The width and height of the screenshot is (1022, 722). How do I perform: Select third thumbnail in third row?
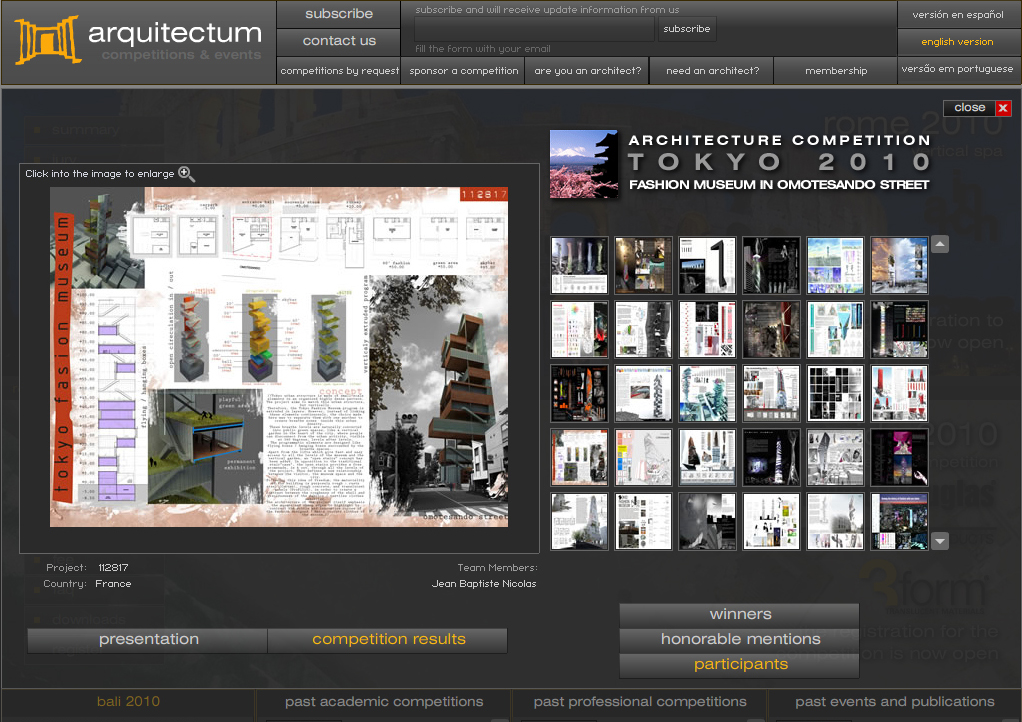(707, 393)
